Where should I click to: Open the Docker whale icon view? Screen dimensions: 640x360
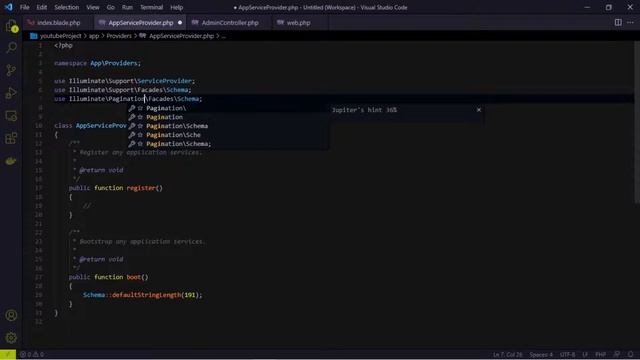[11, 161]
